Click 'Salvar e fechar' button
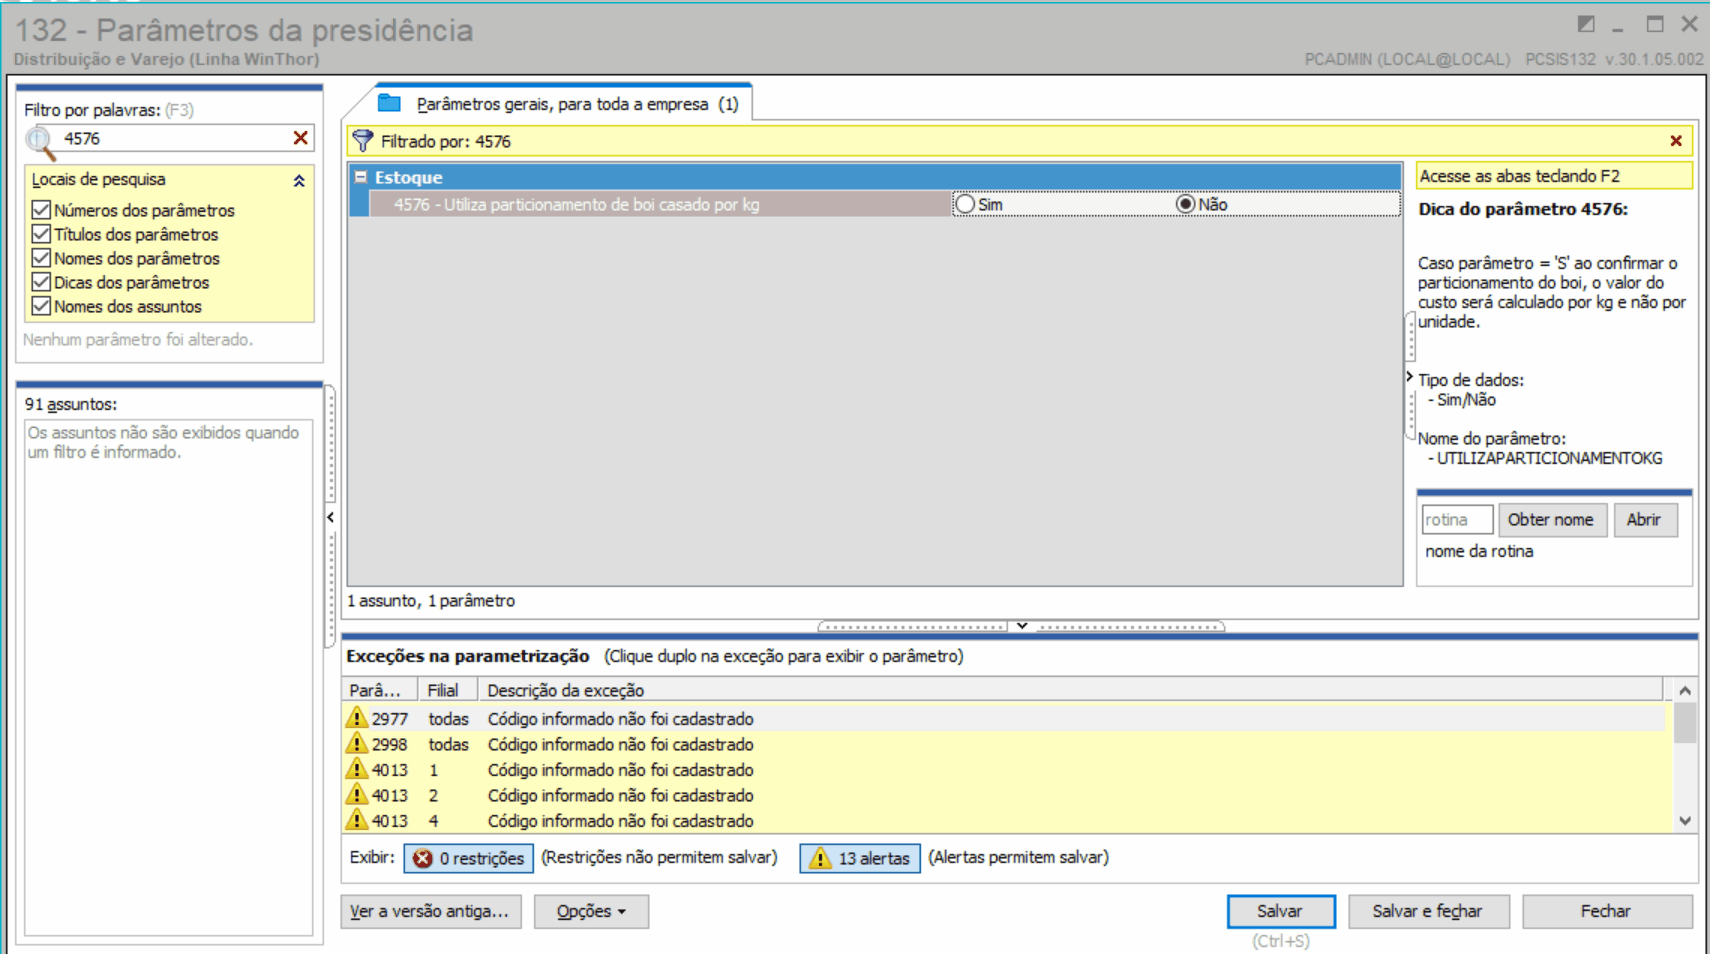The height and width of the screenshot is (954, 1710). (x=1428, y=911)
